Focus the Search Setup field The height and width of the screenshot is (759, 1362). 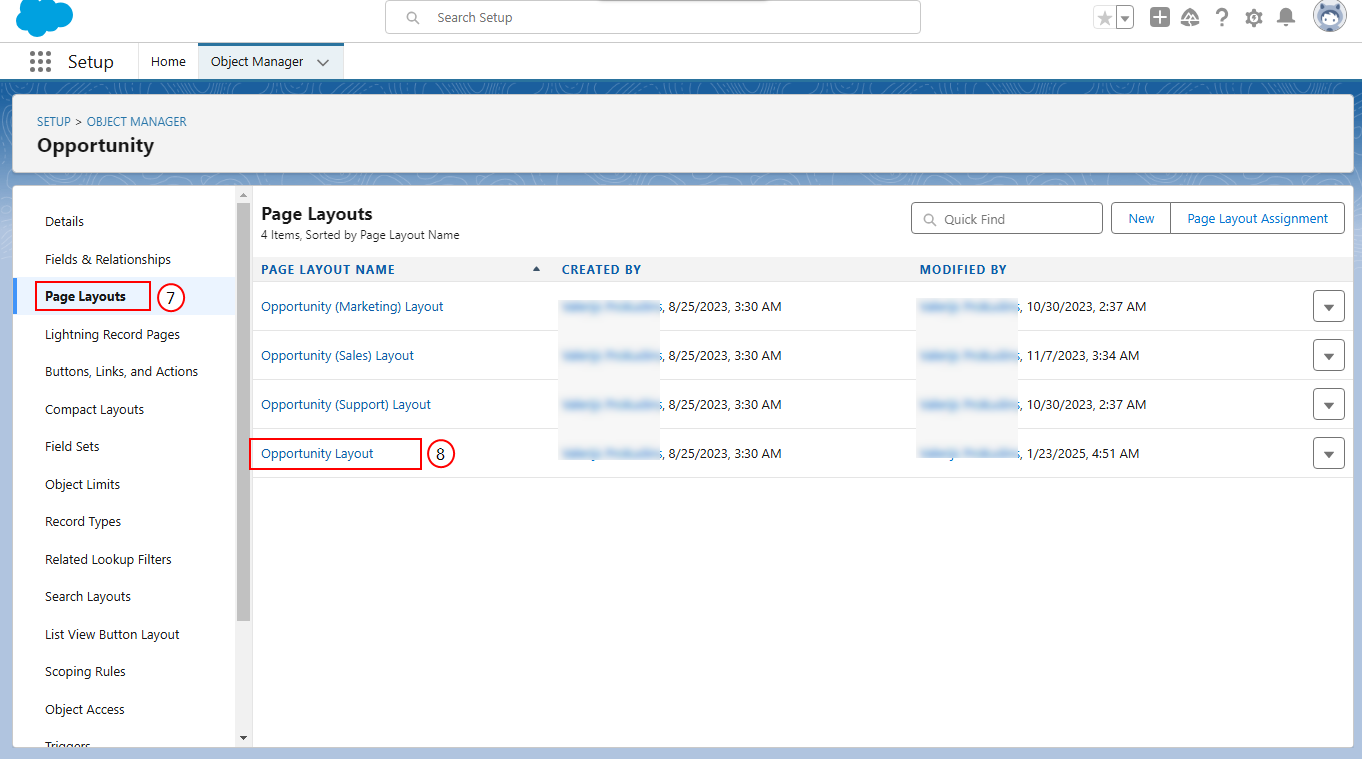[x=653, y=18]
